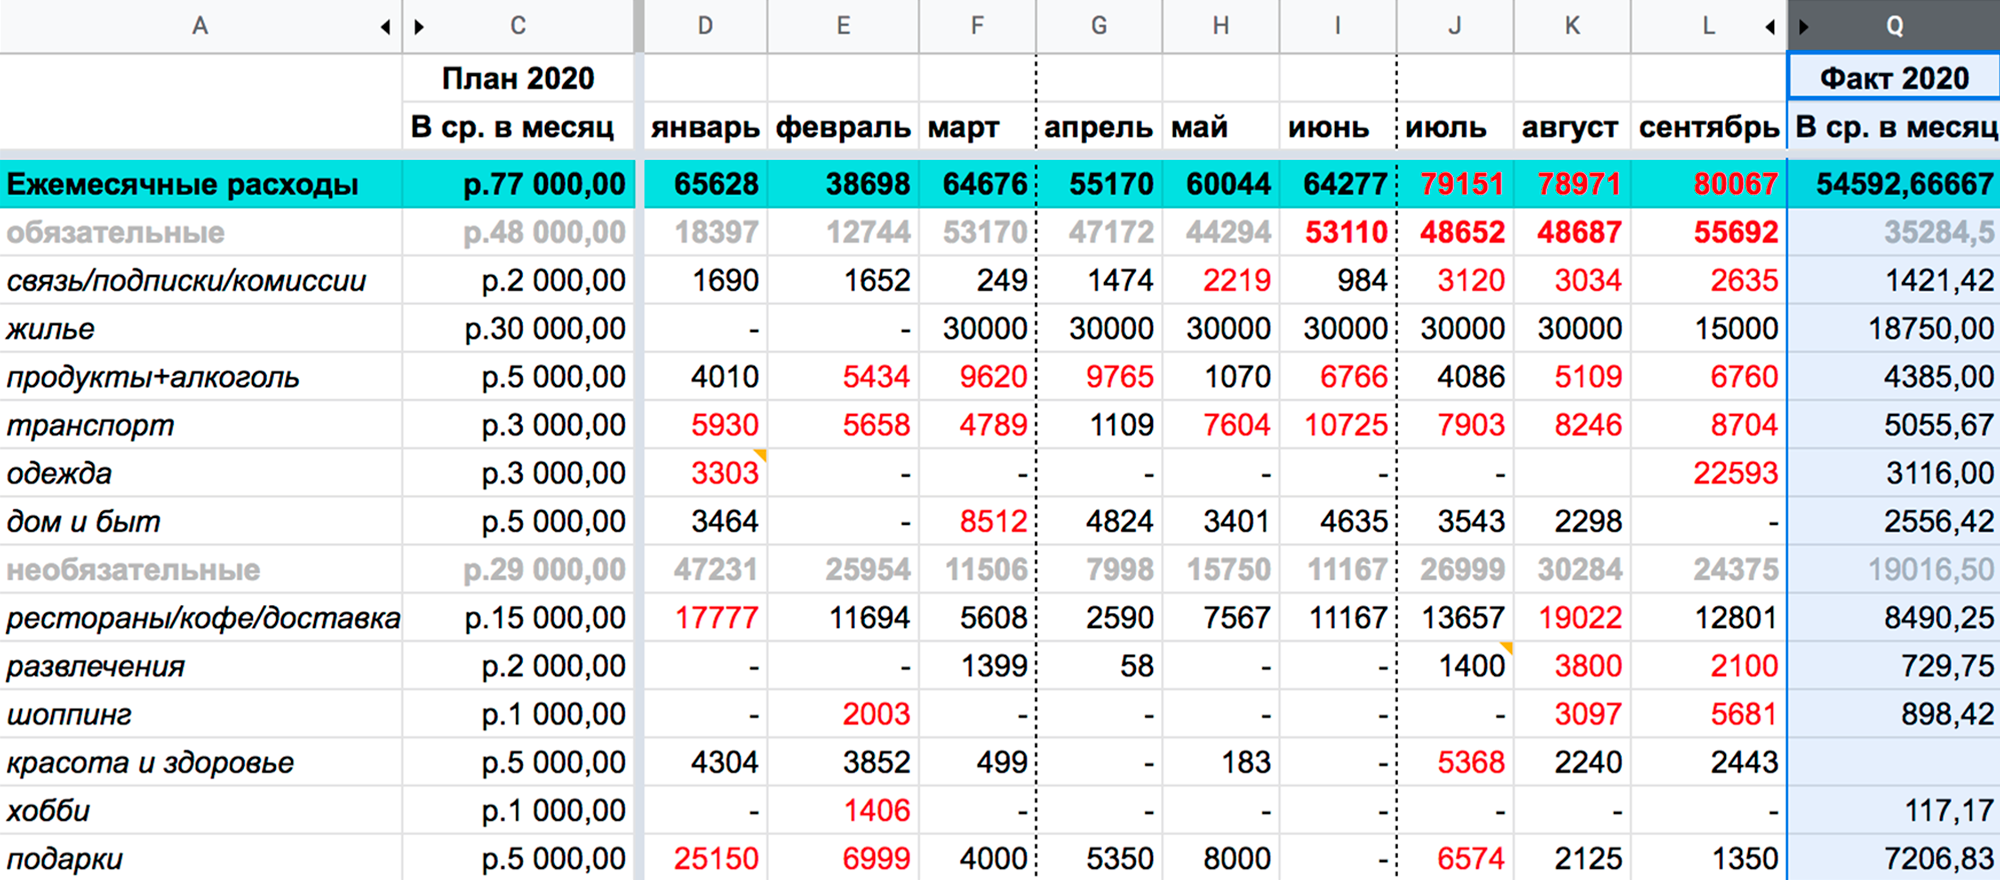
Task: Select the 'март' header cell
Action: (x=977, y=127)
